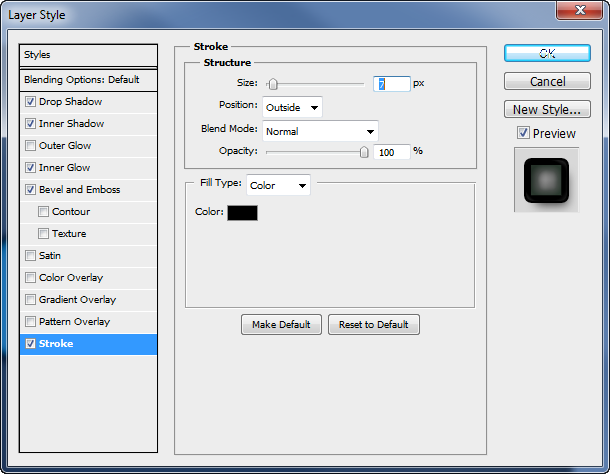The height and width of the screenshot is (474, 610).
Task: Open the Color Overlay settings label
Action: (71, 278)
